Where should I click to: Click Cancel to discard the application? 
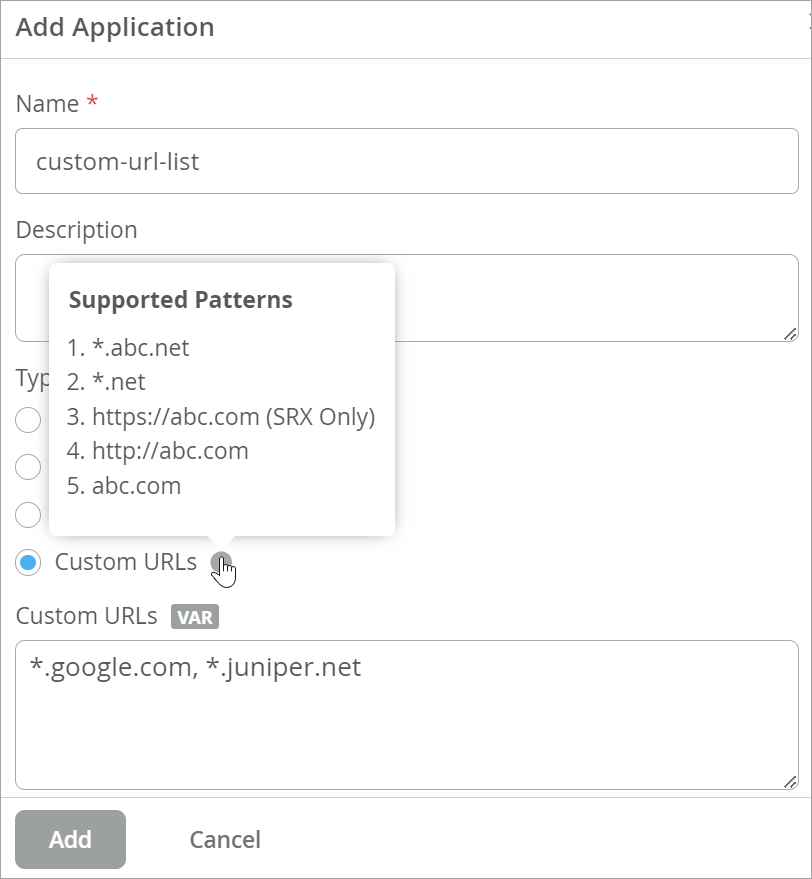click(225, 839)
